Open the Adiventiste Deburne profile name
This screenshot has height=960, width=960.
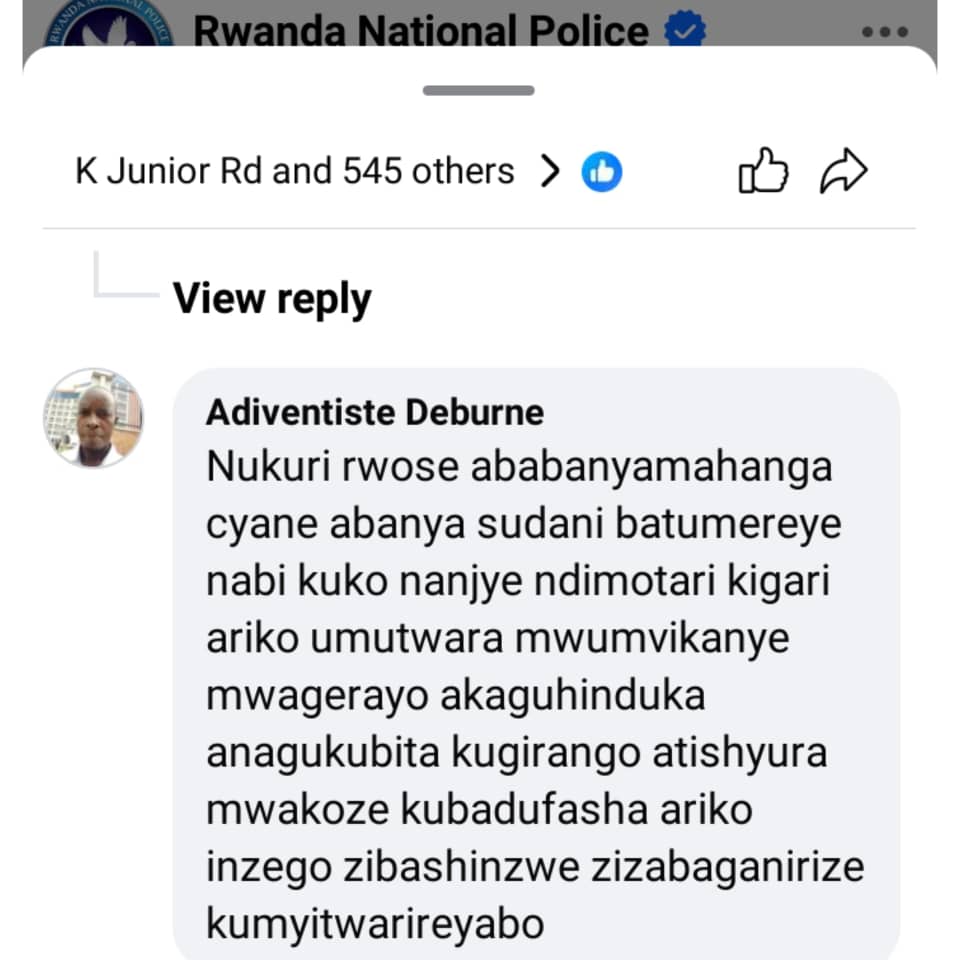[x=375, y=412]
